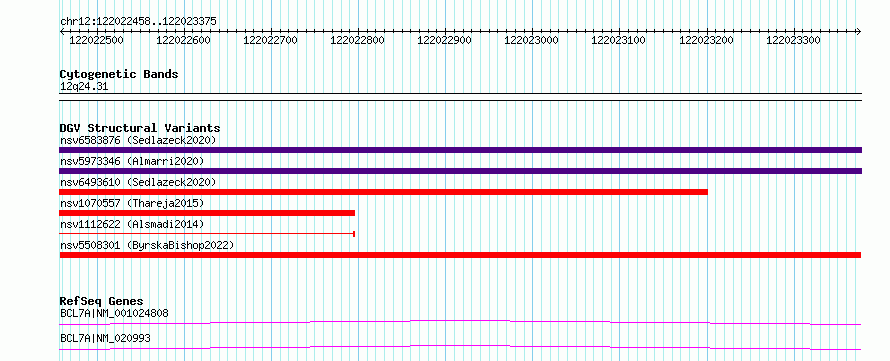Select the red nsv6493610 variant bar
890x361 pixels.
(x=384, y=192)
